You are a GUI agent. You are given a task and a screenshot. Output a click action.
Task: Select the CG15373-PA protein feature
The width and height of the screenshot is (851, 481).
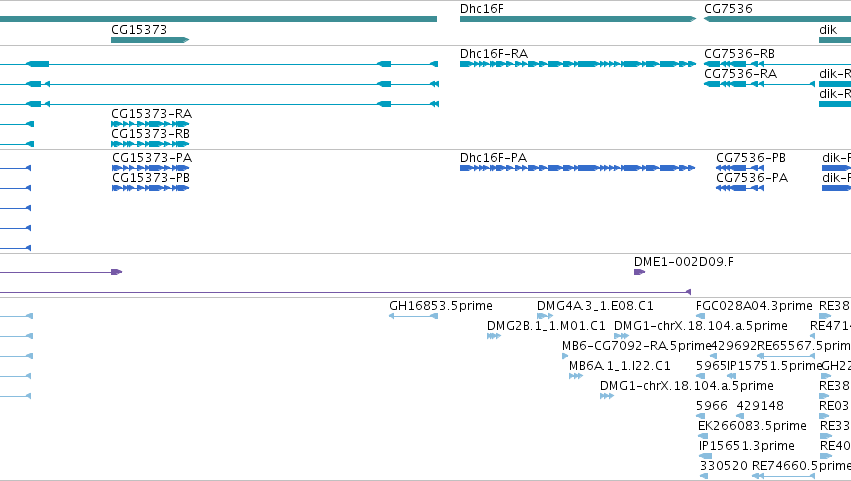coord(150,168)
